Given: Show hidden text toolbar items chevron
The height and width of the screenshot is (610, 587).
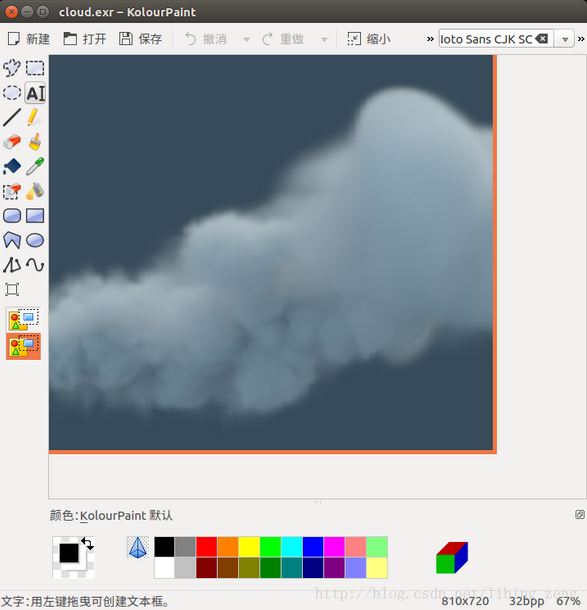Looking at the screenshot, I should point(581,39).
